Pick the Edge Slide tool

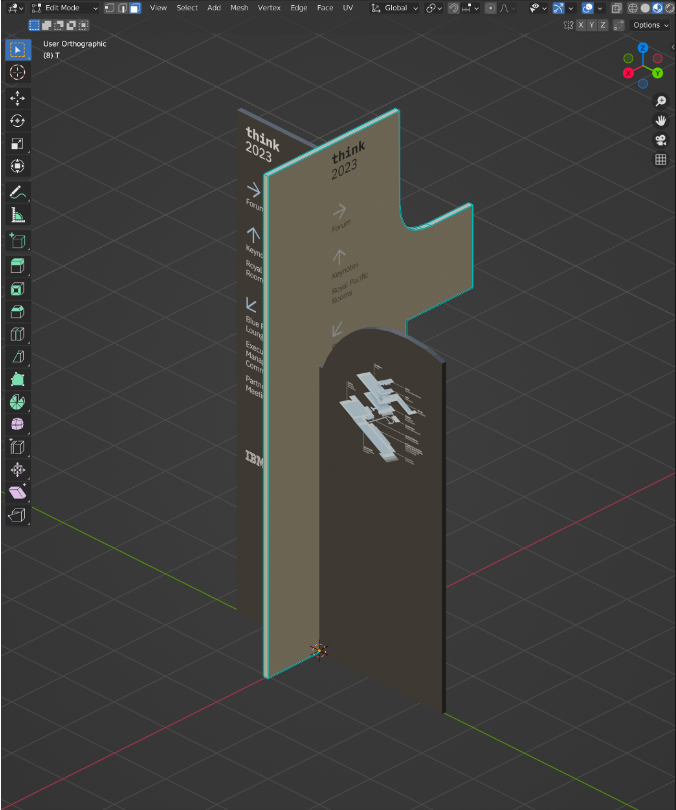[18, 447]
